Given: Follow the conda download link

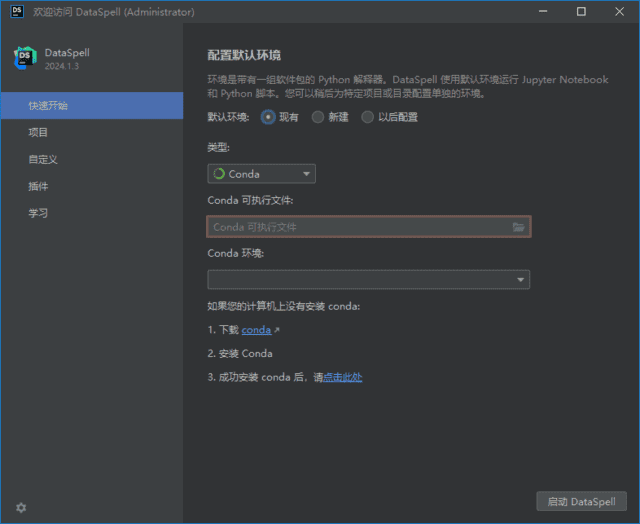Looking at the screenshot, I should [x=256, y=330].
